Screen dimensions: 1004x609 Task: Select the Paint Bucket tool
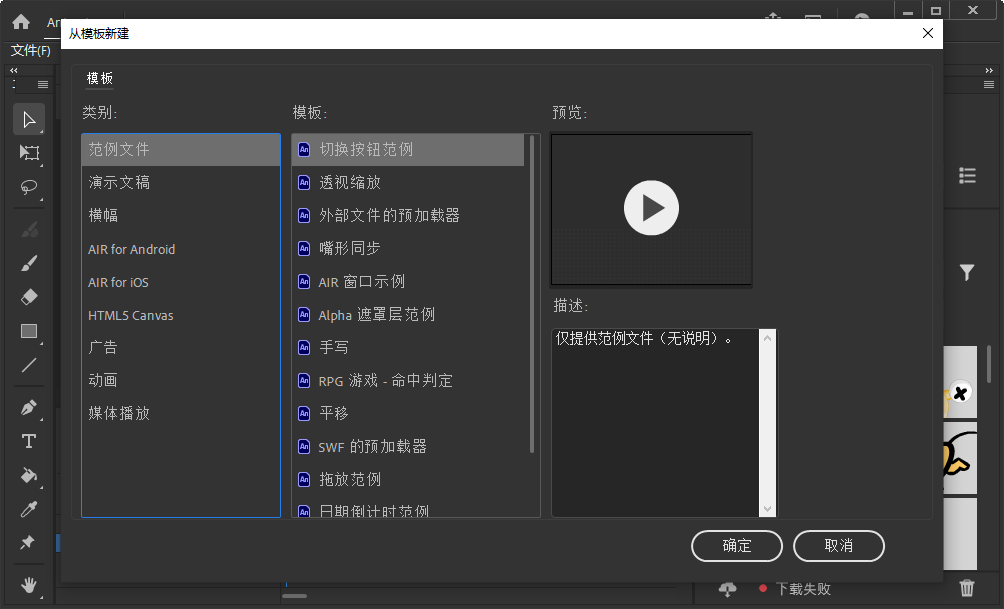(28, 475)
